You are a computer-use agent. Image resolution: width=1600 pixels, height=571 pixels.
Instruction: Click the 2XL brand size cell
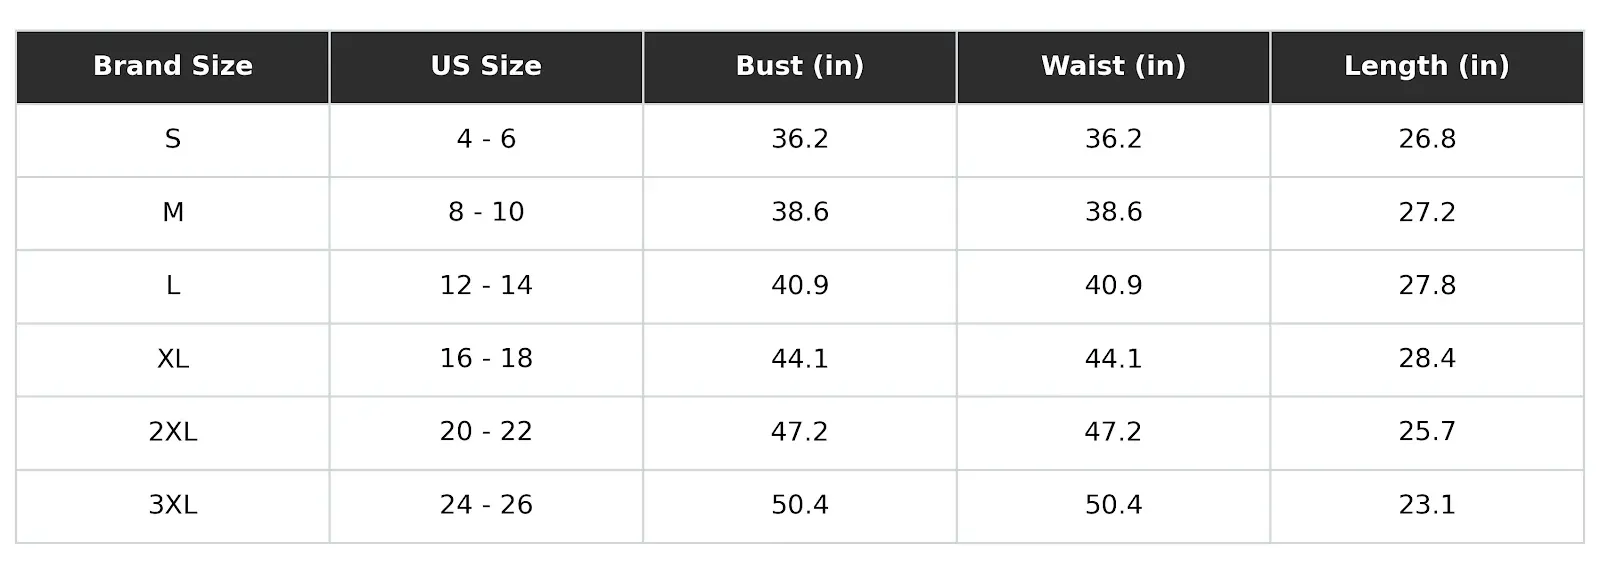pyautogui.click(x=173, y=431)
